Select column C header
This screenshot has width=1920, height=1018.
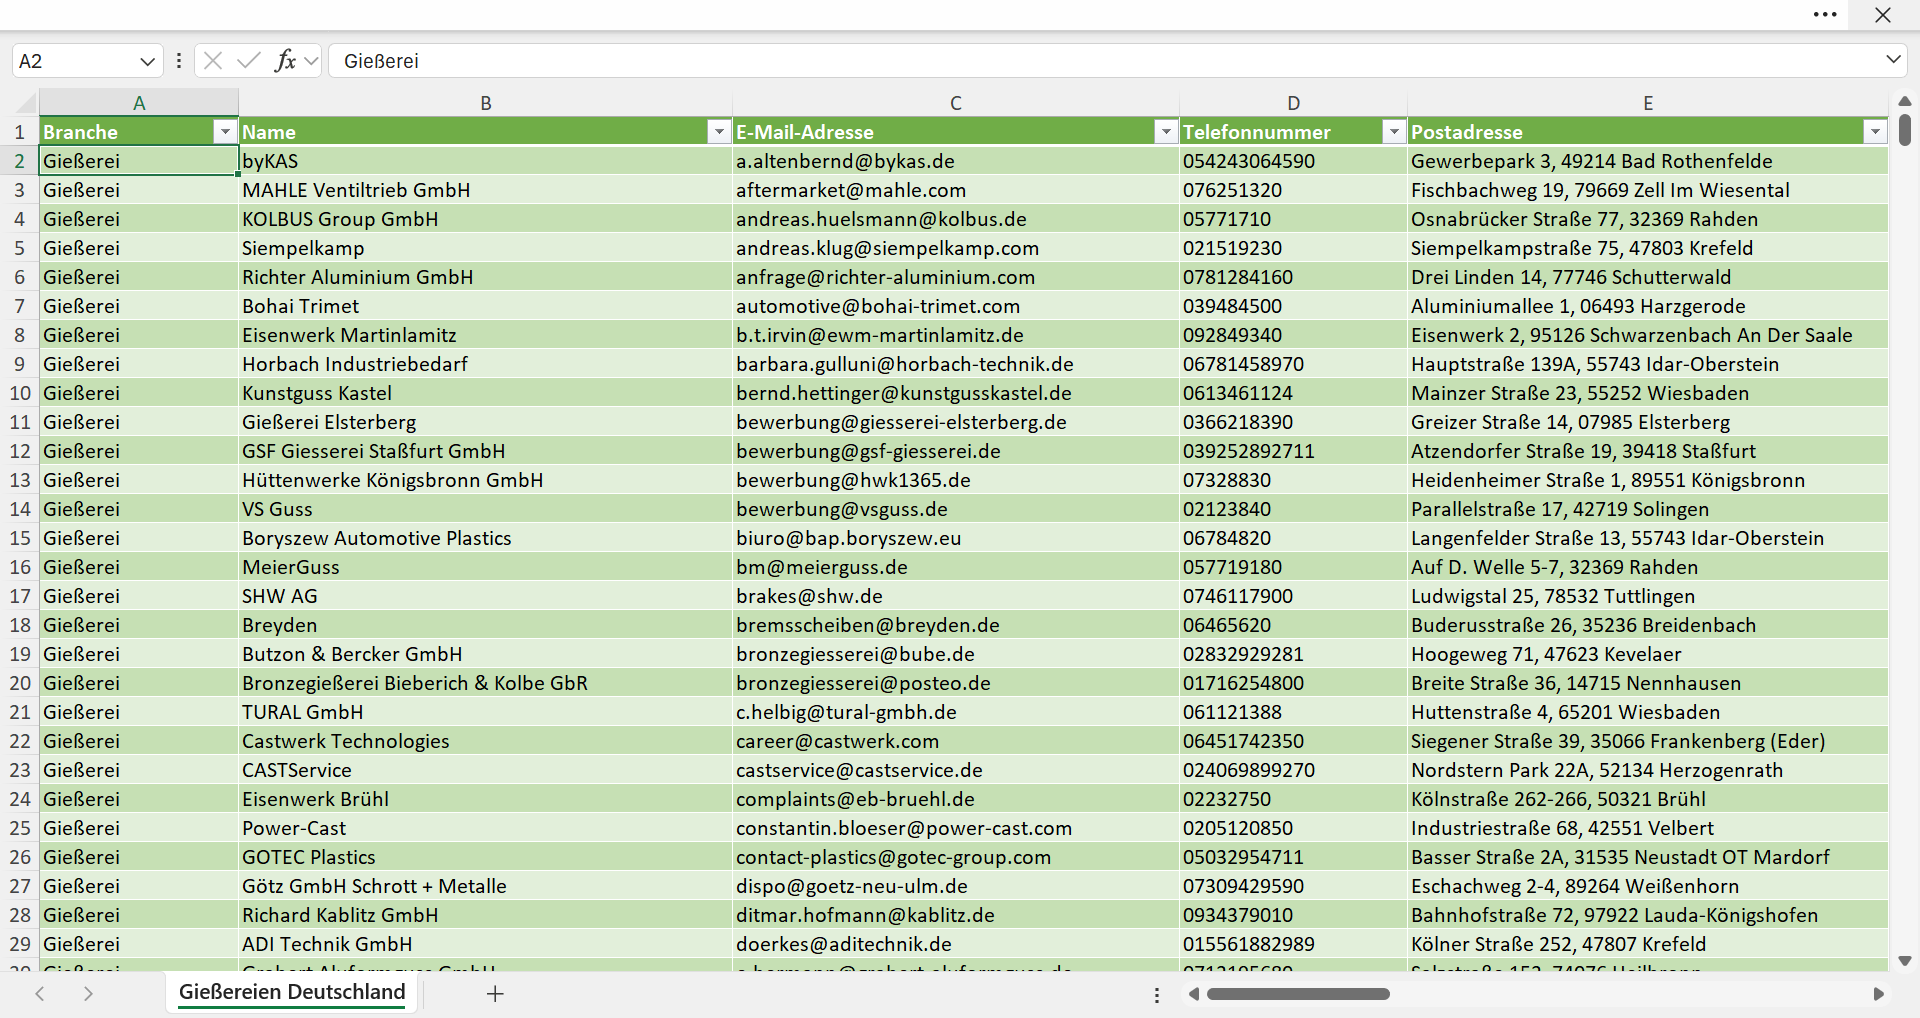pyautogui.click(x=956, y=103)
